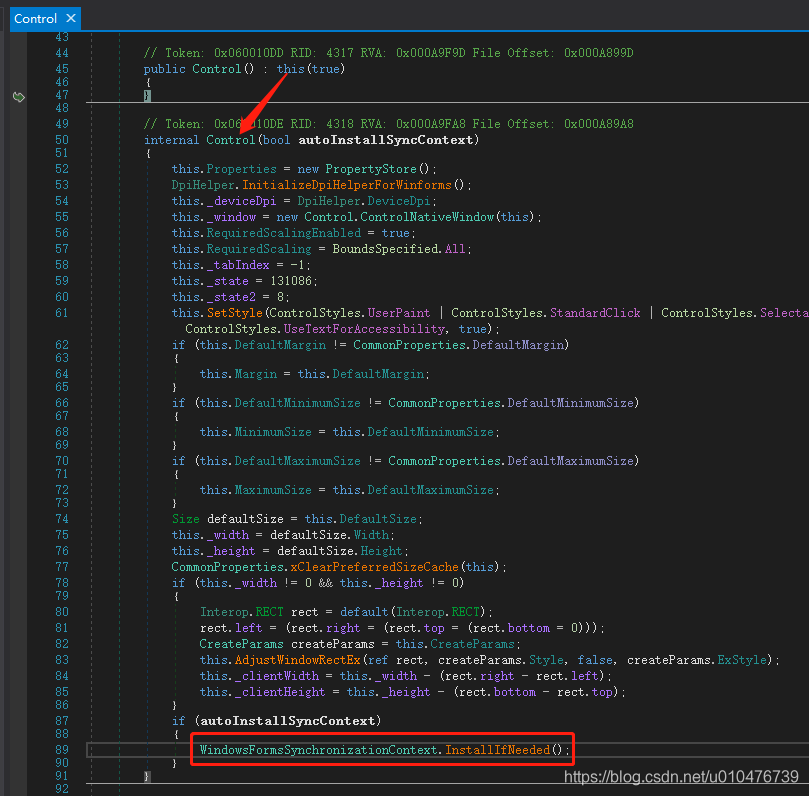
Task: Click MinimumSize property on line 68
Action: (273, 432)
